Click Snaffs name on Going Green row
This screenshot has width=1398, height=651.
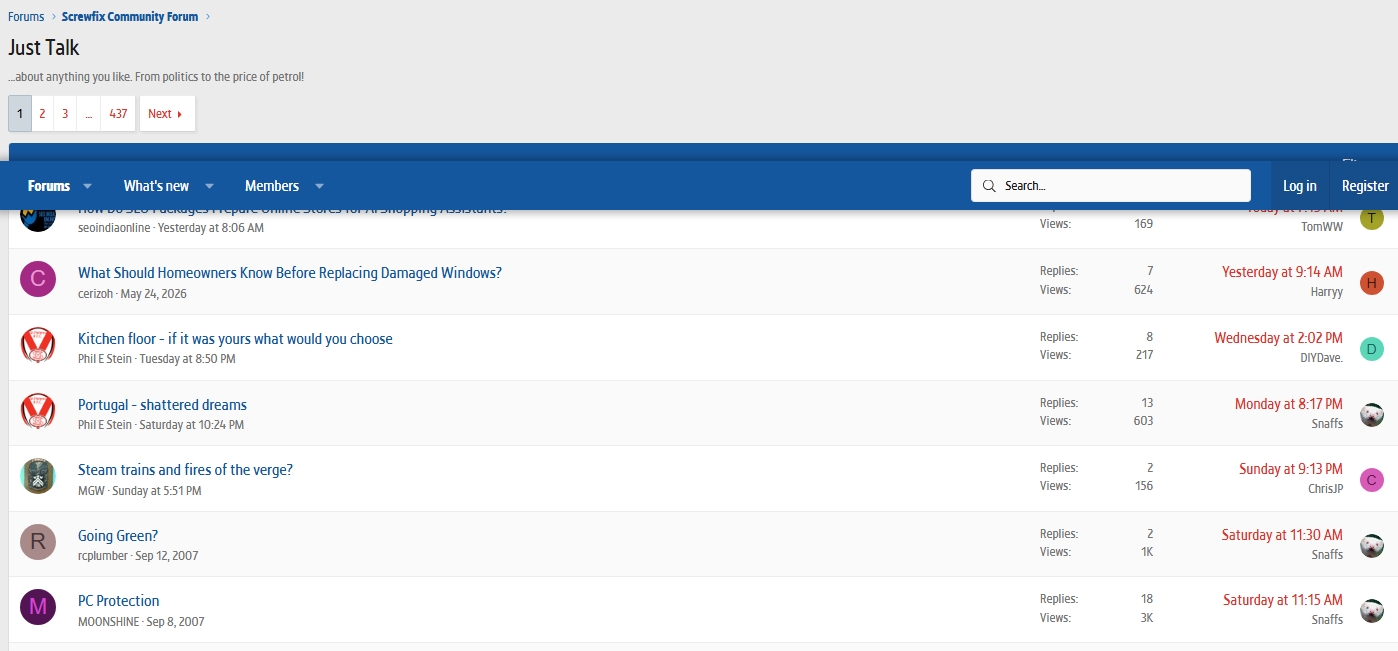tap(1327, 555)
